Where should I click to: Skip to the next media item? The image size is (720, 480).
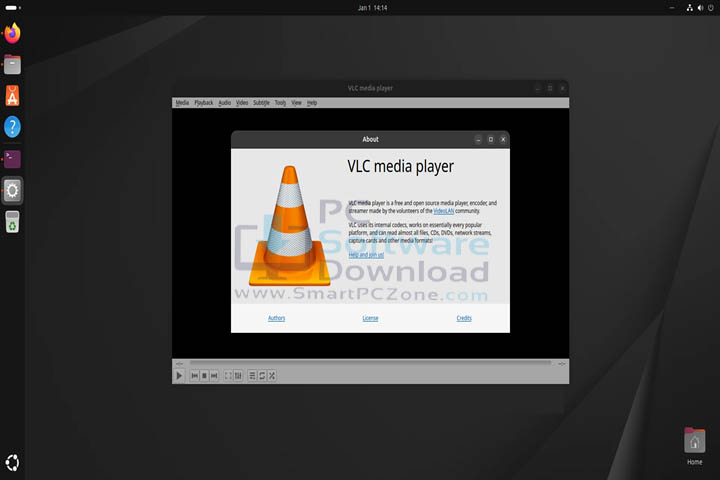coord(214,376)
